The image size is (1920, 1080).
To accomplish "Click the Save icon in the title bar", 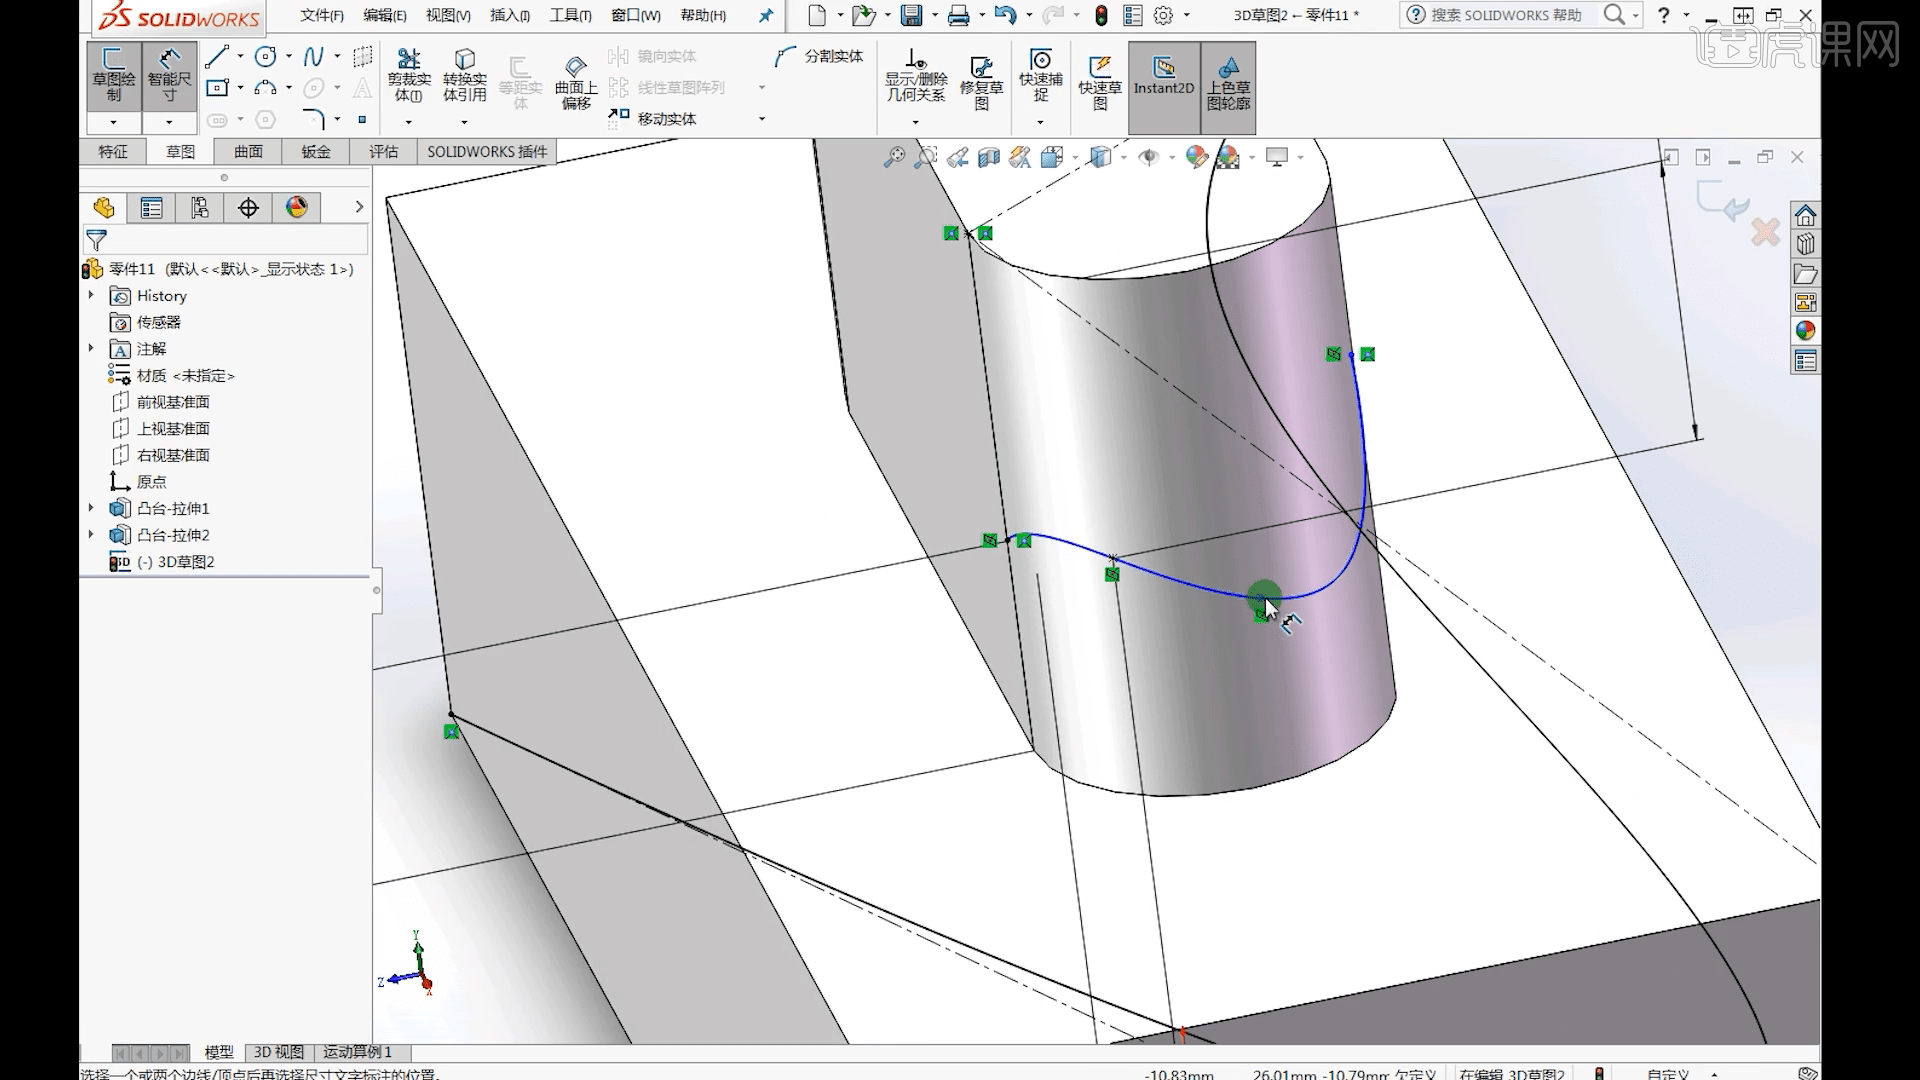I will (911, 15).
